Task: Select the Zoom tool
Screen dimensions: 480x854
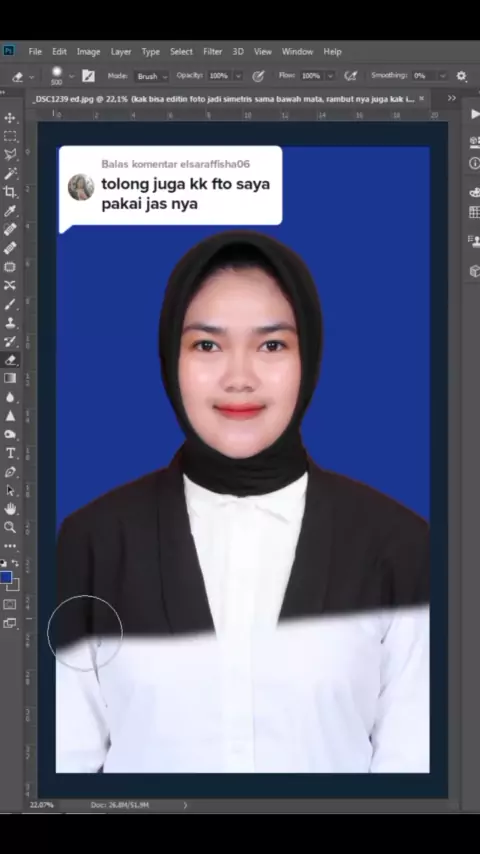Action: [x=10, y=527]
